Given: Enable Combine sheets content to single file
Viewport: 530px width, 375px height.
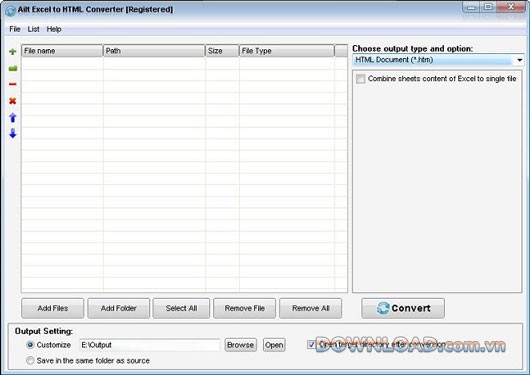Looking at the screenshot, I should (361, 79).
